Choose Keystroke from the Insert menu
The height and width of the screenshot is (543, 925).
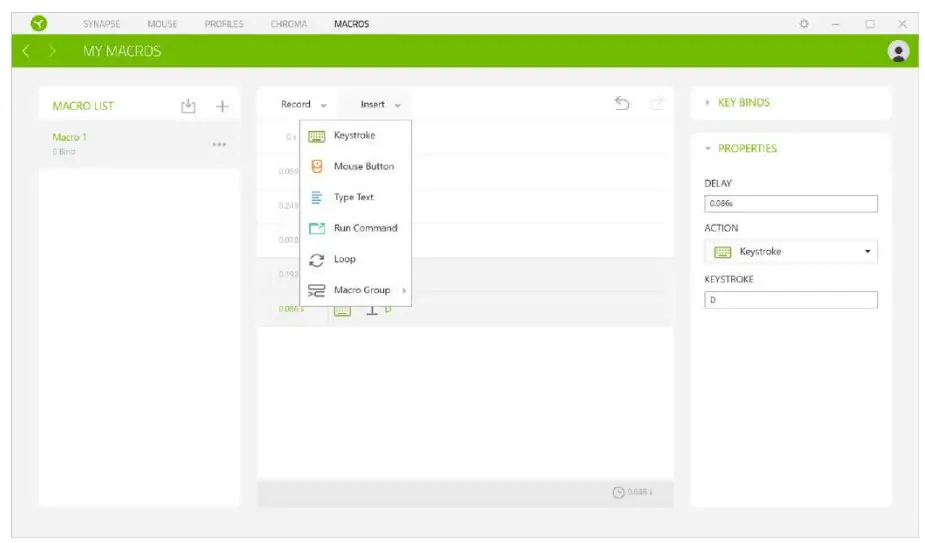355,136
